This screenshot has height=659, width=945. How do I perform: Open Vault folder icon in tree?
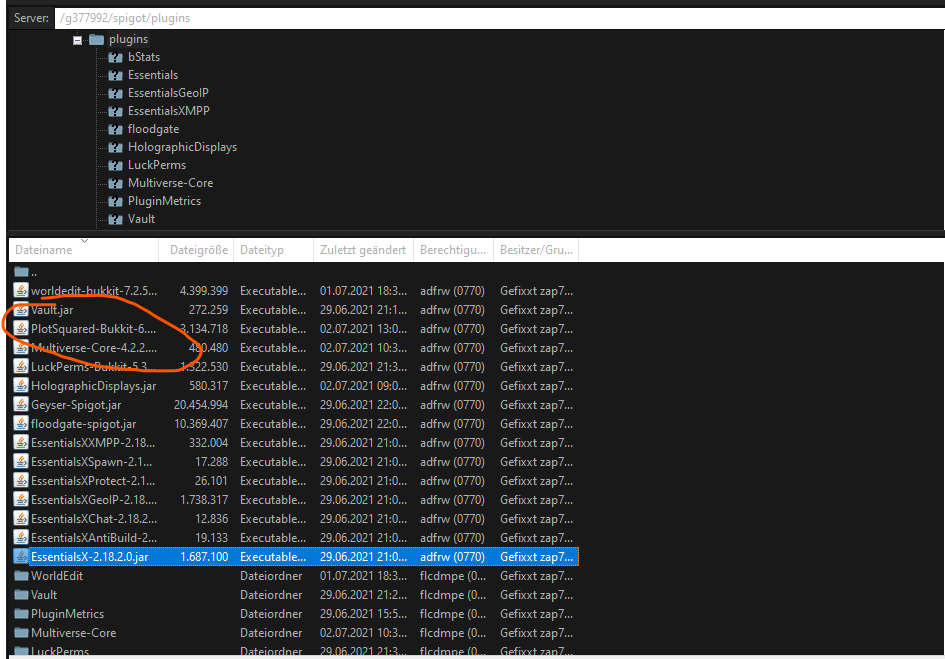115,220
